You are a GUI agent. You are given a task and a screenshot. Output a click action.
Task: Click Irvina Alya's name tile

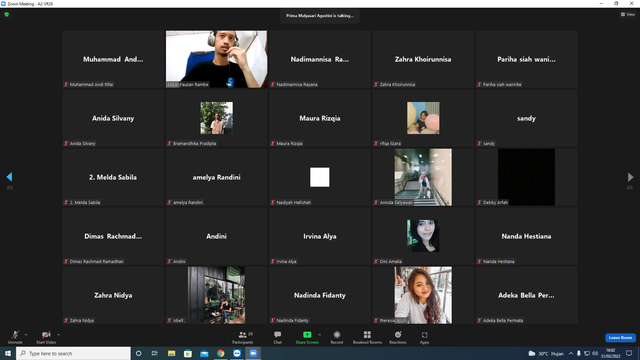(320, 236)
